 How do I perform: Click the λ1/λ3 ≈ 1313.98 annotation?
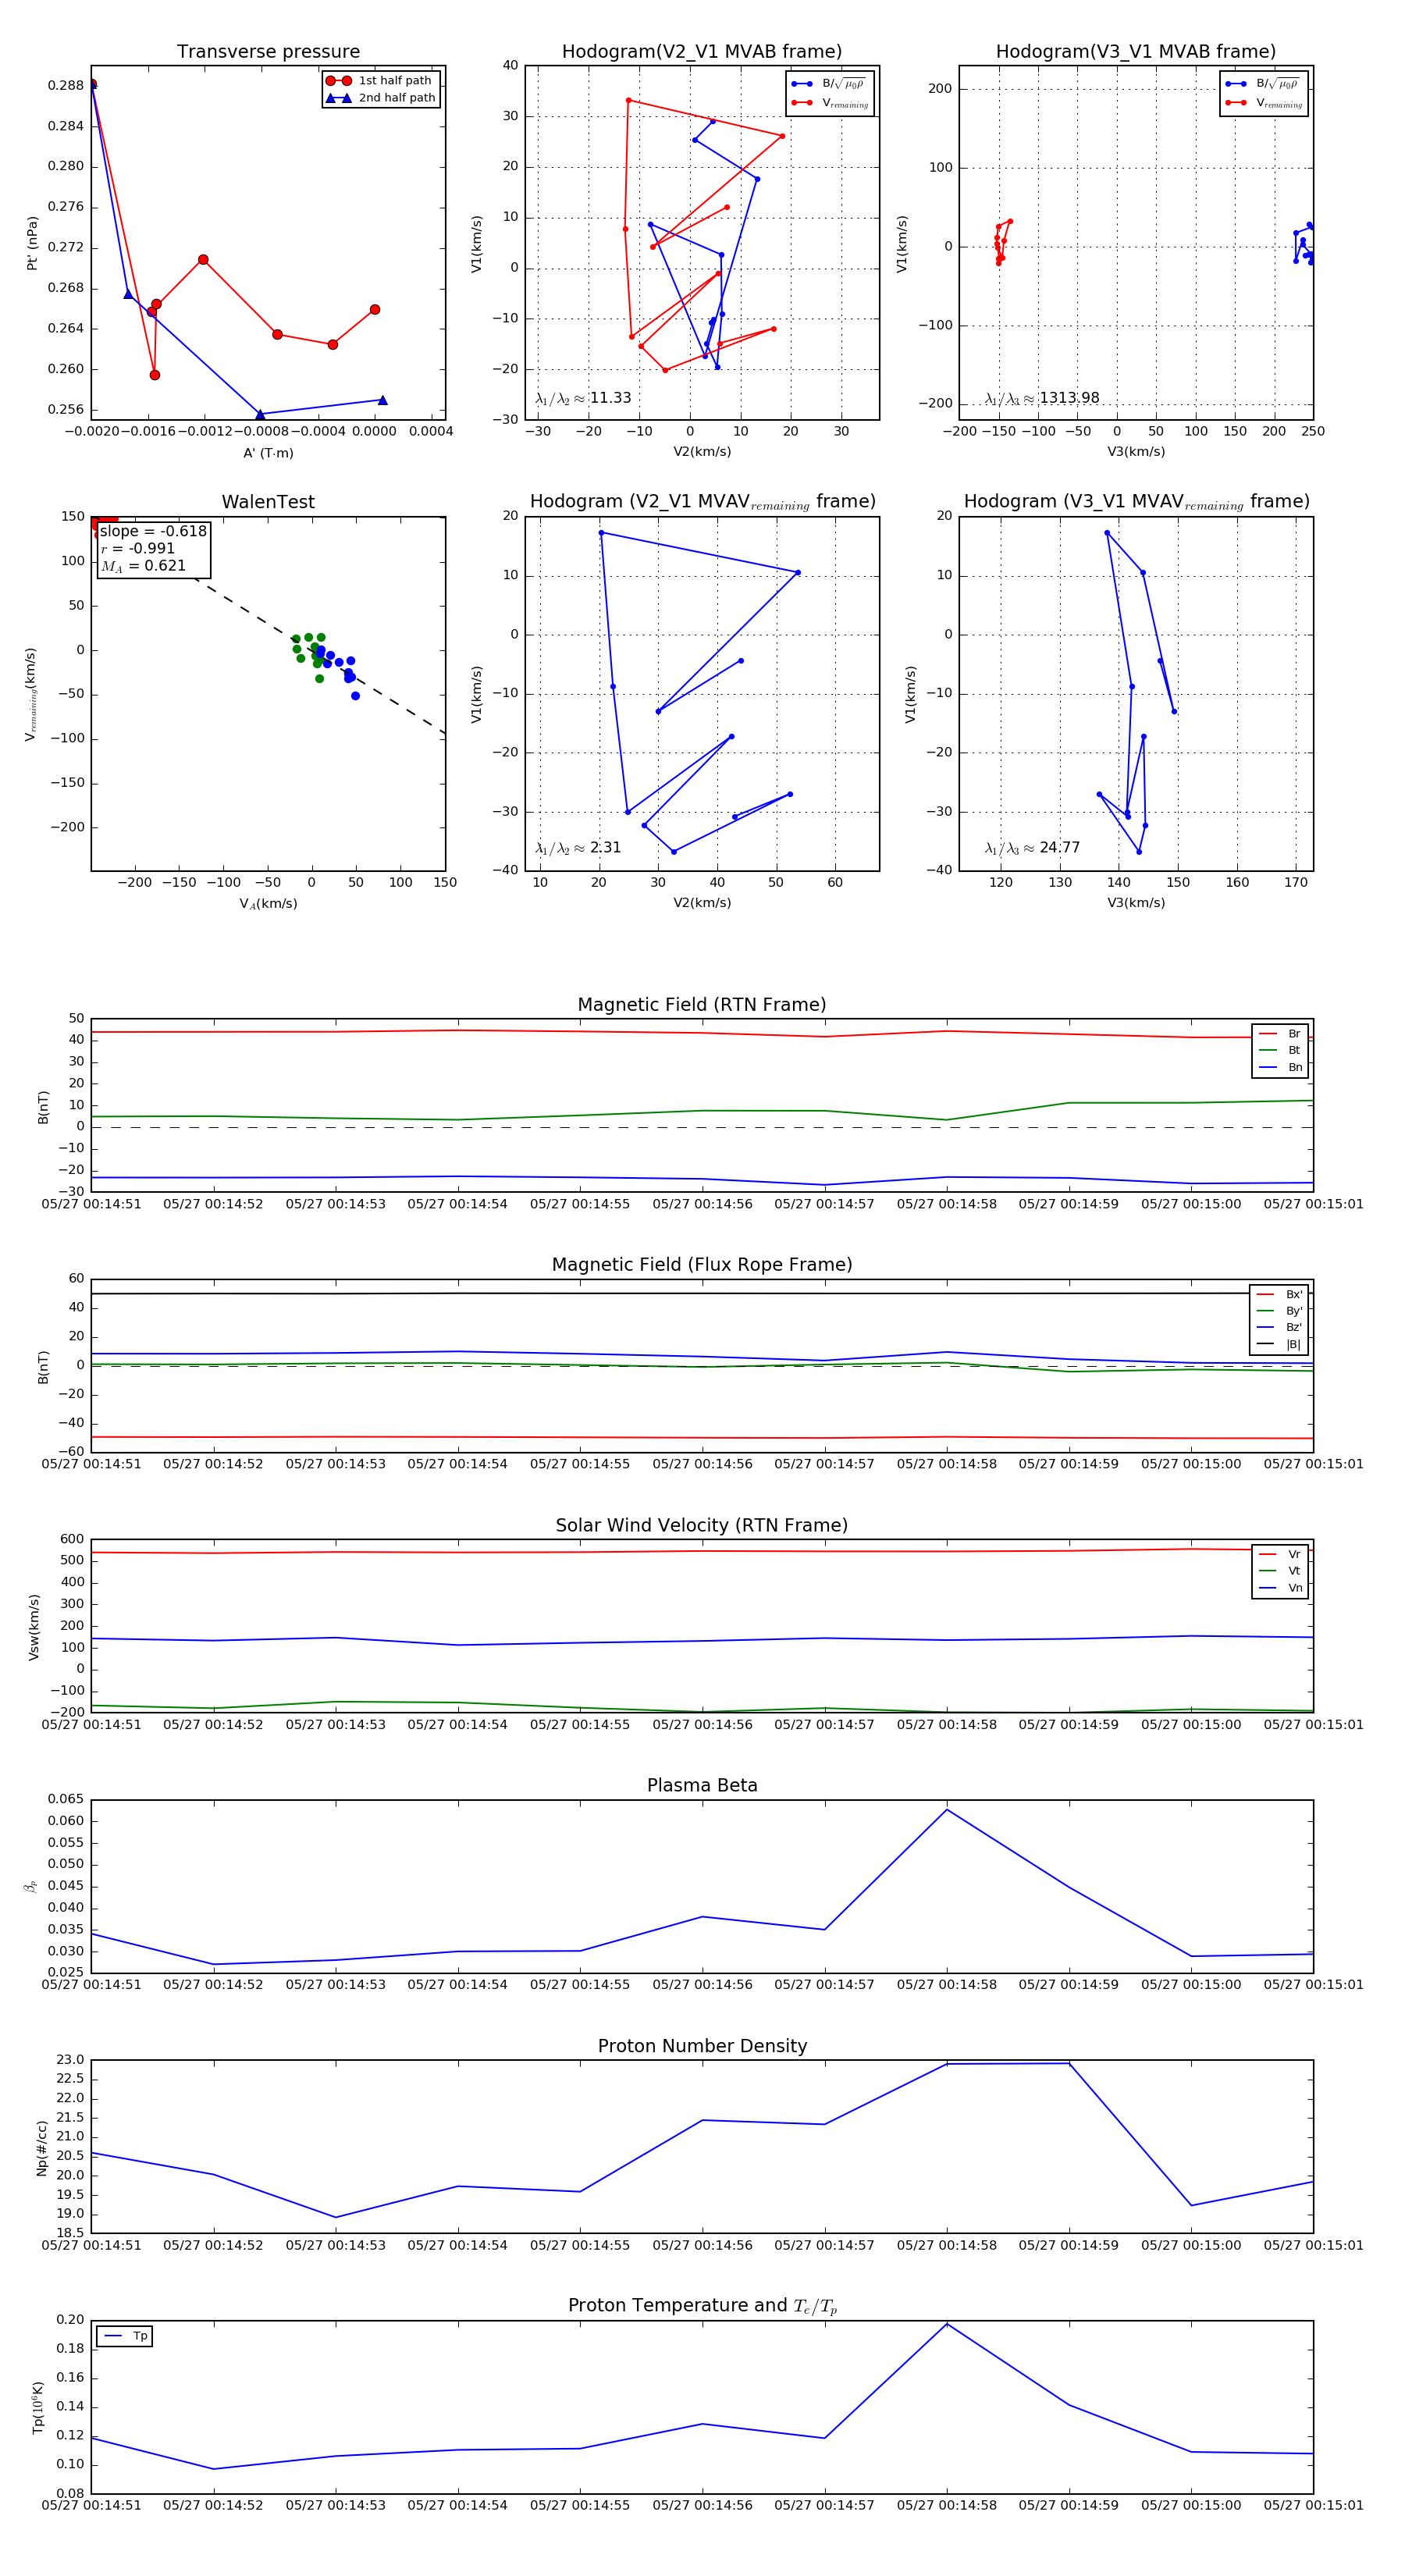(x=1042, y=398)
